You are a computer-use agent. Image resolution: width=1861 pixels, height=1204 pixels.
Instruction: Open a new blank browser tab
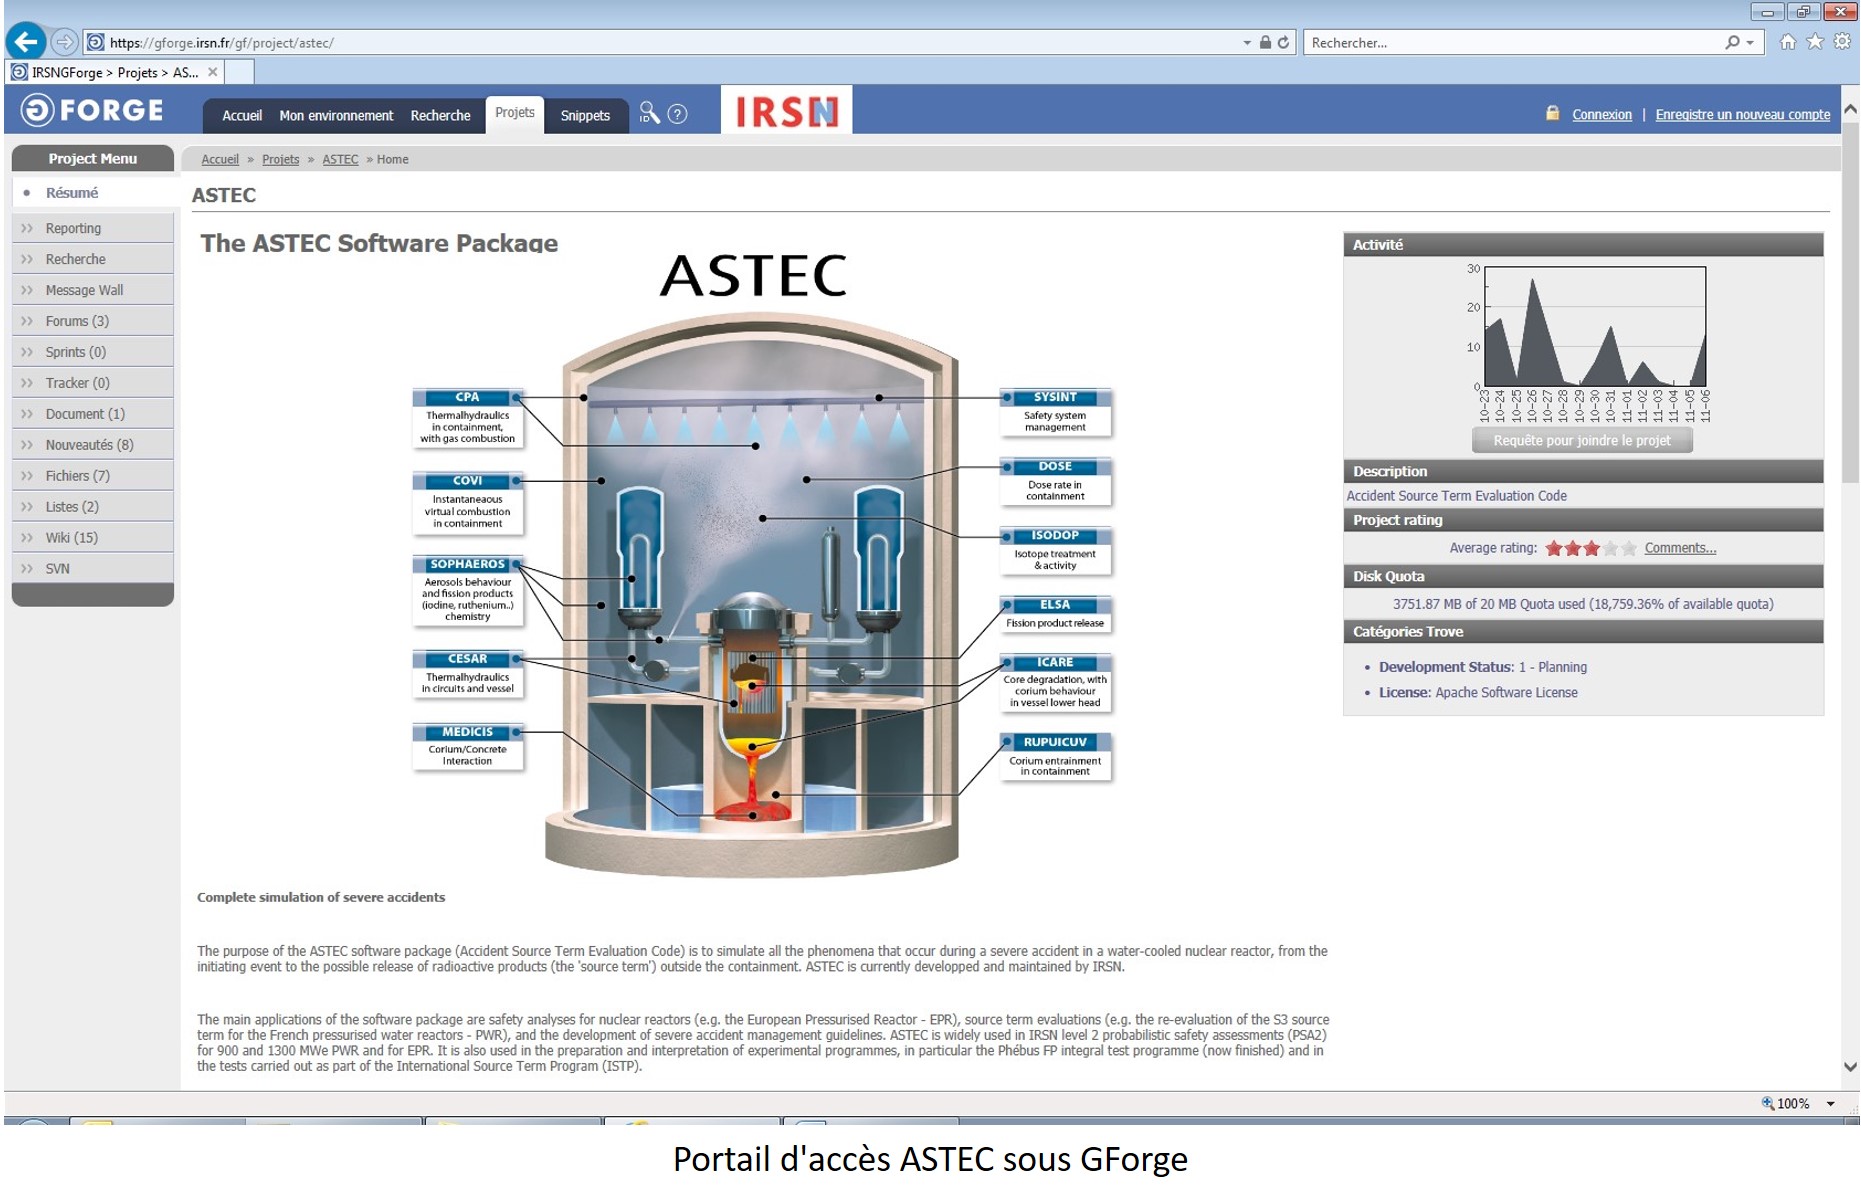click(239, 72)
